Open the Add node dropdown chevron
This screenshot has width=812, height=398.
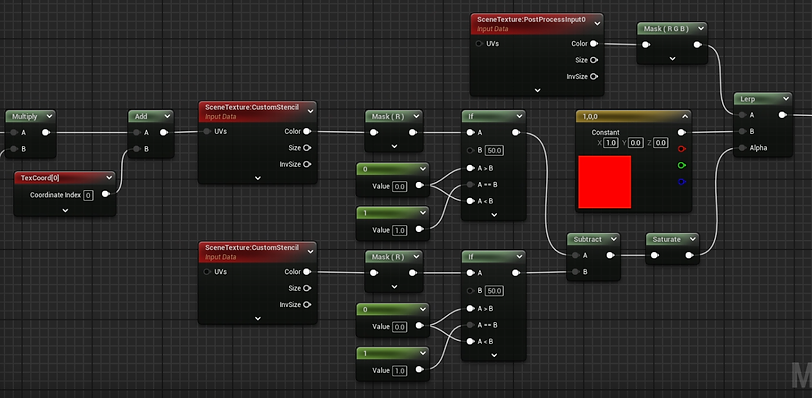[167, 116]
